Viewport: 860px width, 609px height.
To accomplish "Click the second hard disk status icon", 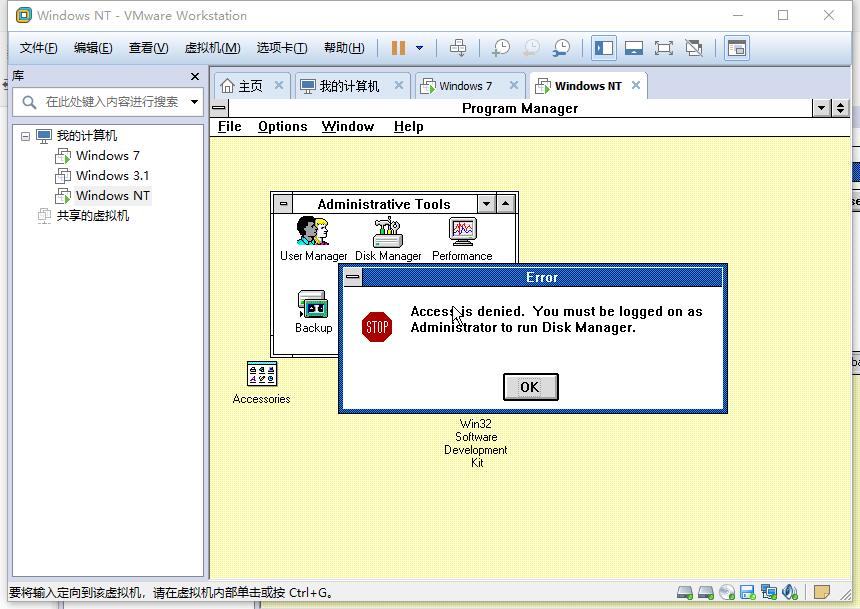I will click(x=705, y=593).
